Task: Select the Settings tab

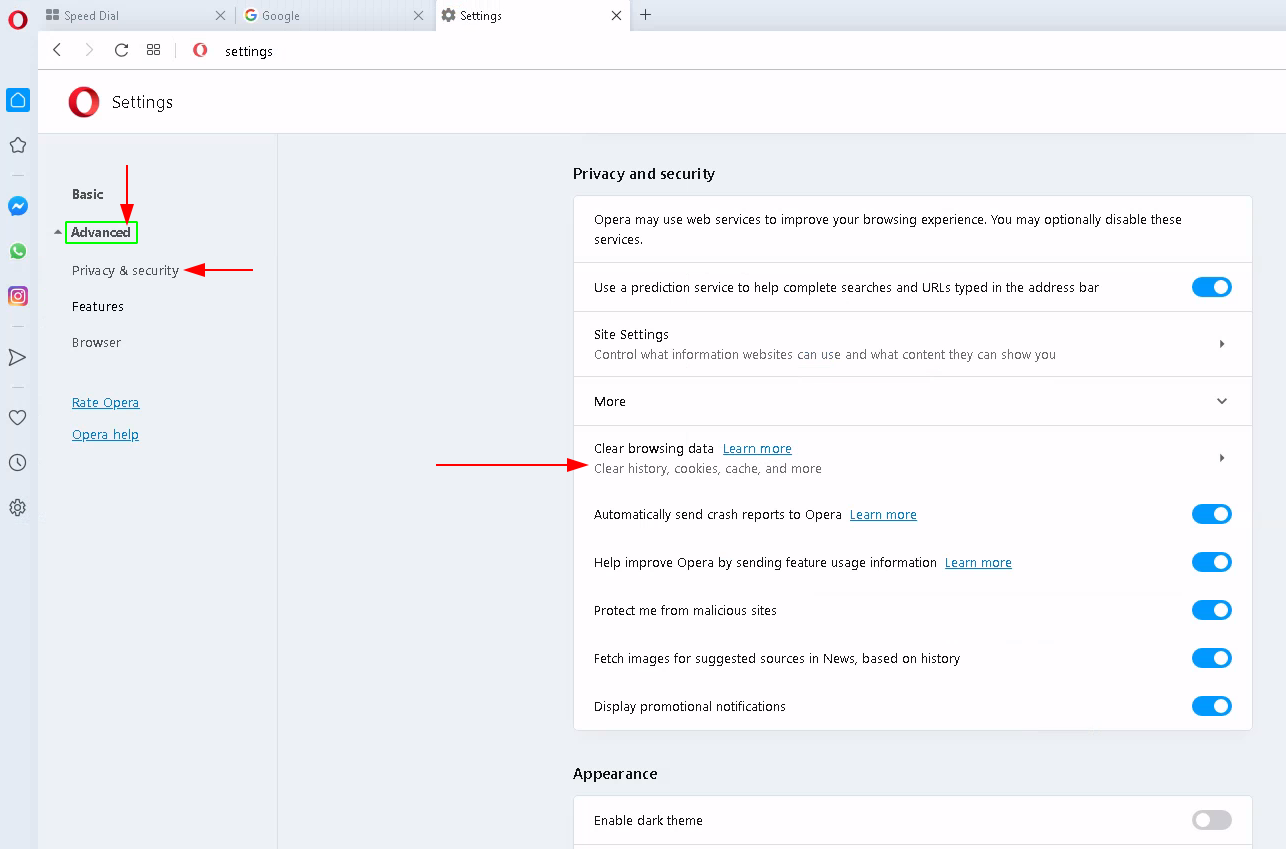Action: [533, 15]
